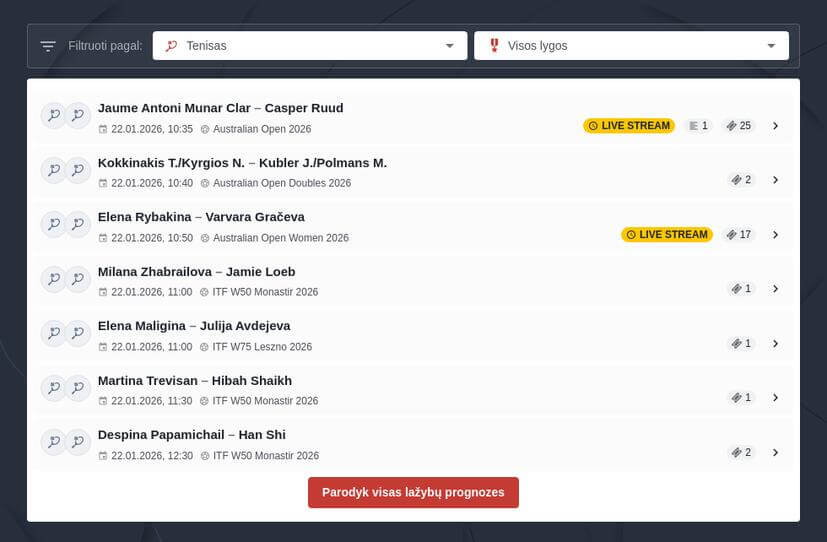
Task: Click Australian Open 2026 tournament label
Action: tap(261, 129)
